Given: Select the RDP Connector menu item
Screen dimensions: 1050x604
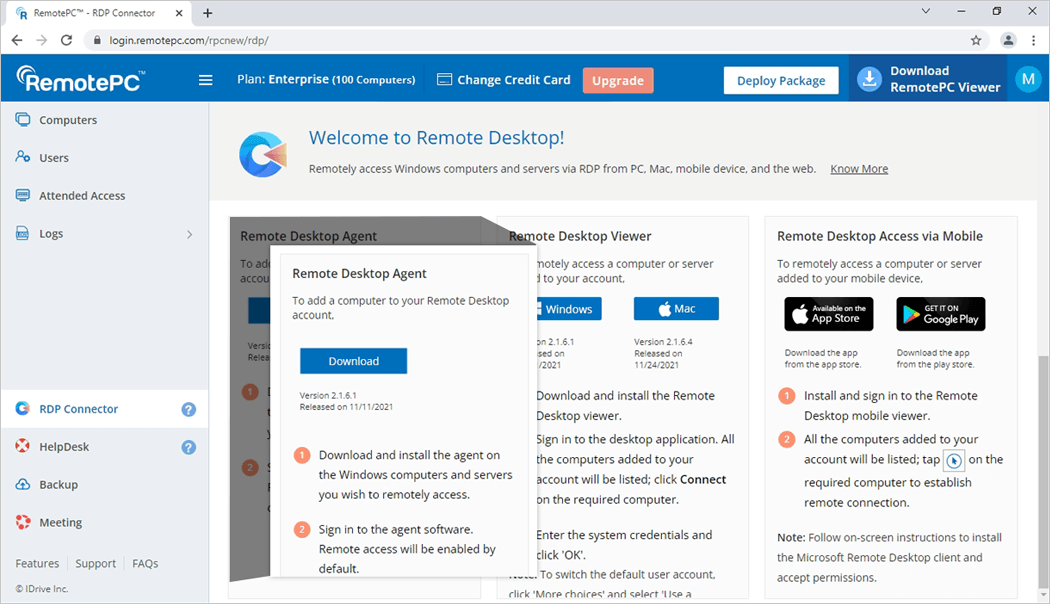Looking at the screenshot, I should [78, 409].
